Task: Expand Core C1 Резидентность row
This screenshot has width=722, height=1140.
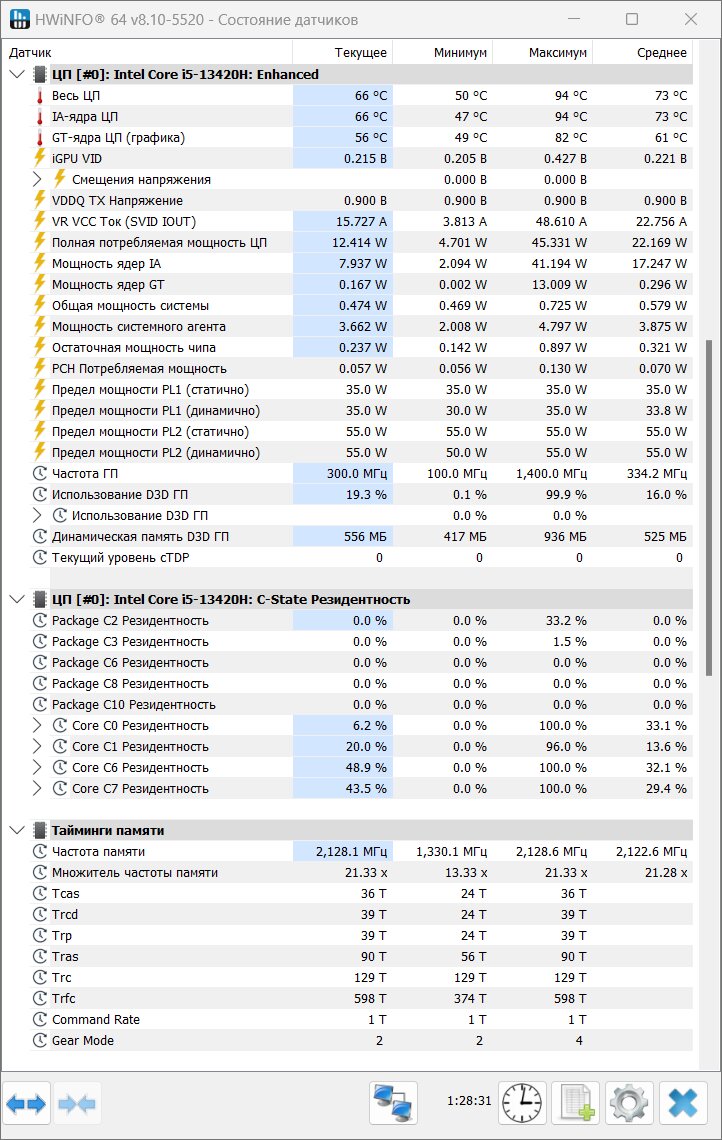Action: tap(37, 747)
